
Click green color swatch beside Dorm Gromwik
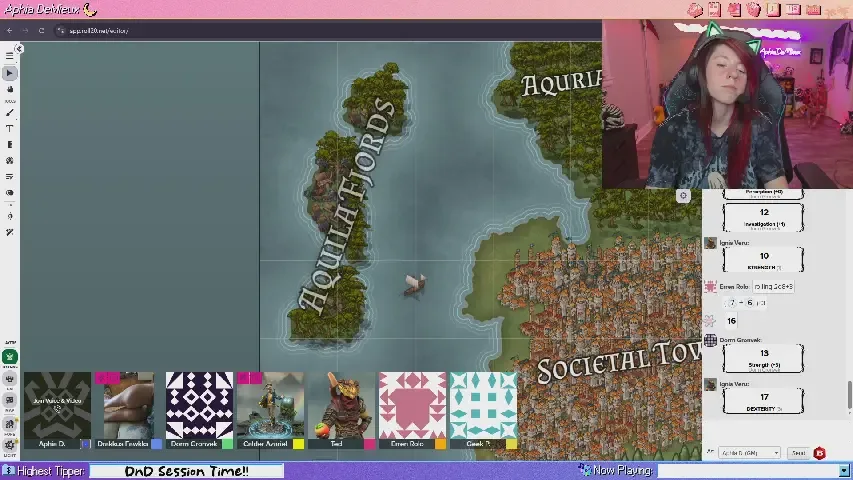[227, 444]
